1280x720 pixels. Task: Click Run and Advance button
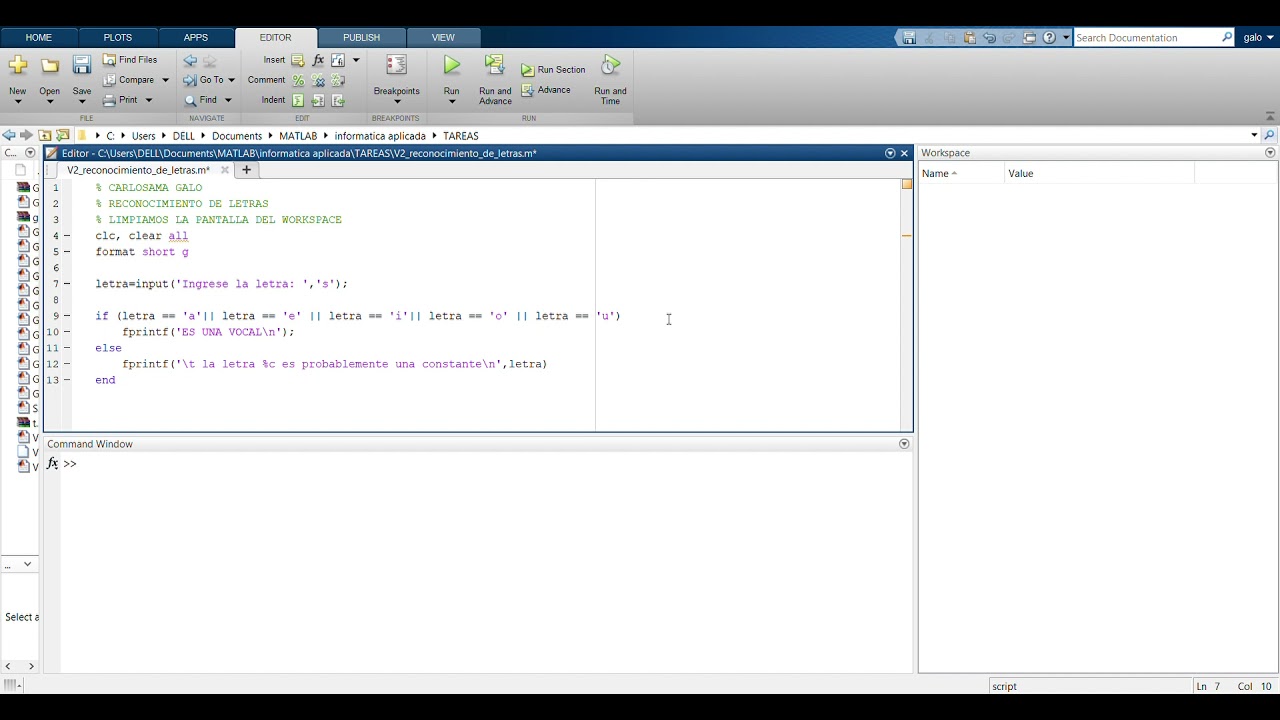point(495,80)
